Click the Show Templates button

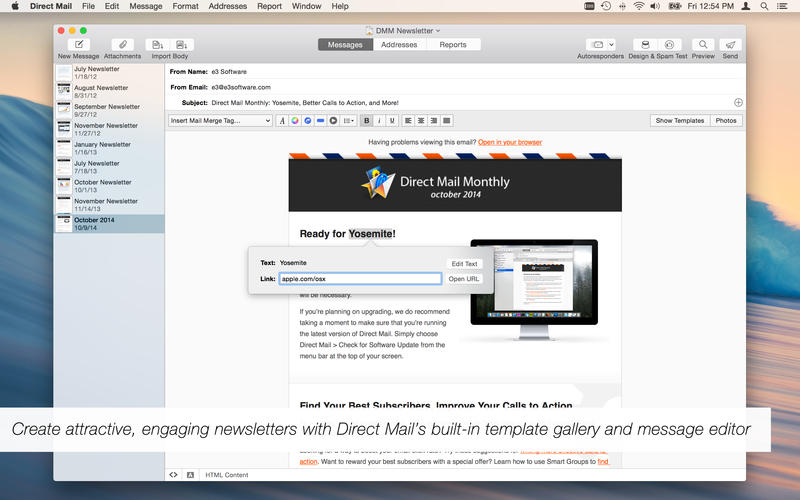click(680, 121)
